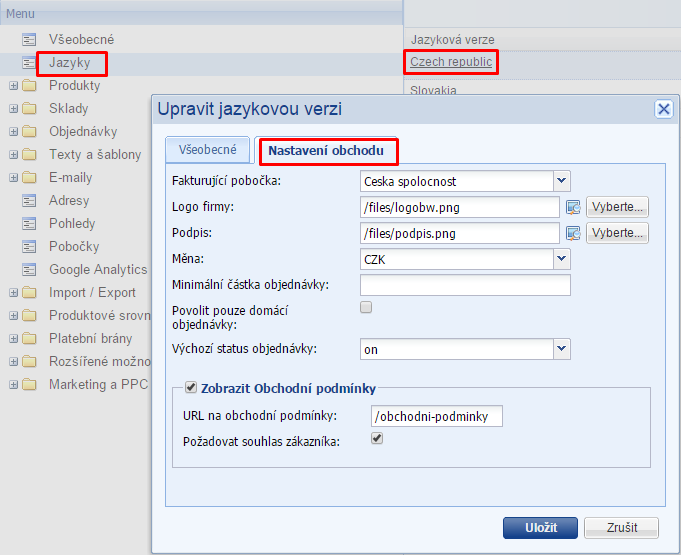Switch to the Všeobecné tab in dialog

pos(208,150)
